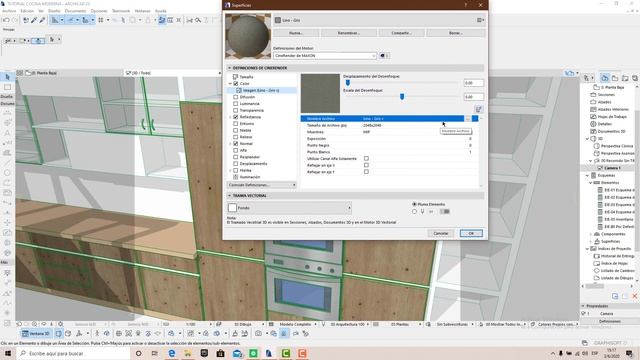The width and height of the screenshot is (640, 360).
Task: Click the magnifier find and select icon
Action: click(x=198, y=20)
